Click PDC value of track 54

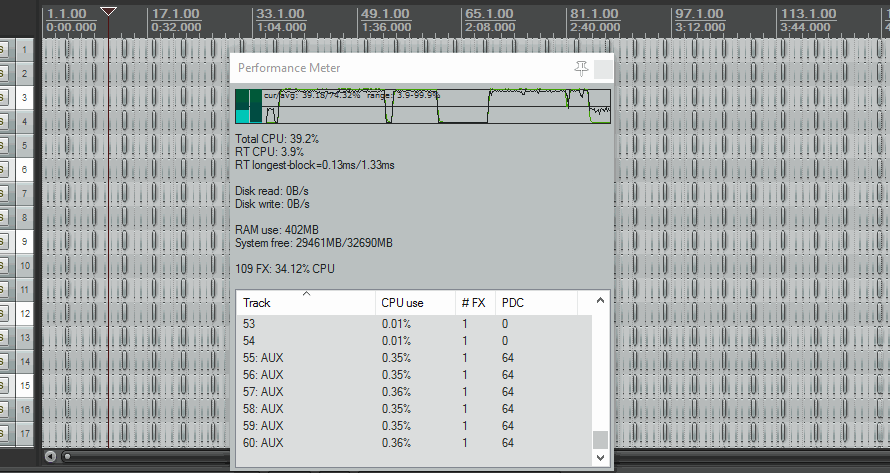(505, 341)
